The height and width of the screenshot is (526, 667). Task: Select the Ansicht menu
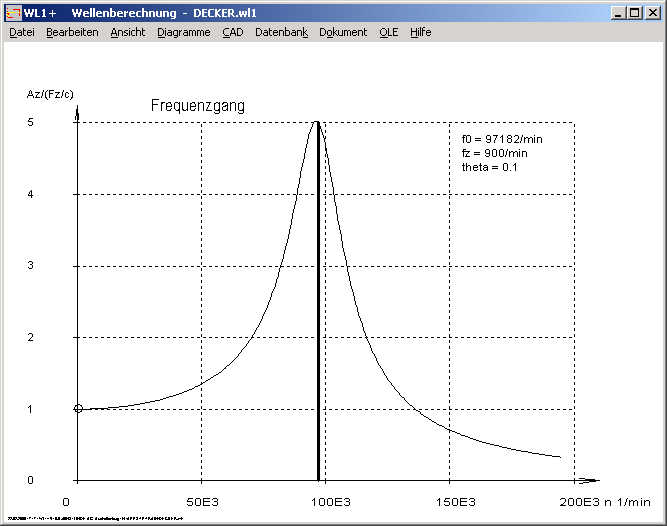tap(128, 32)
